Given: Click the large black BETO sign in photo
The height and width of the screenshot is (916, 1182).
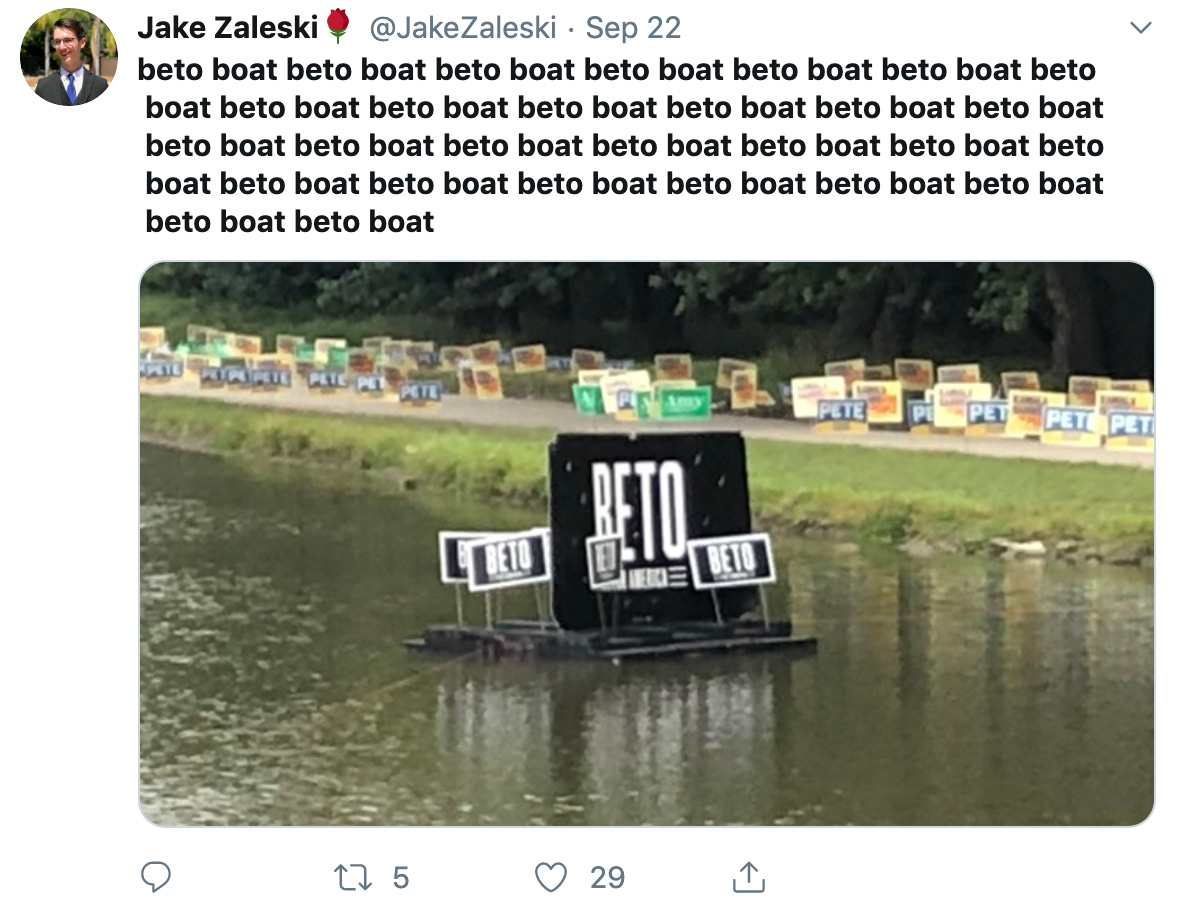Looking at the screenshot, I should 649,528.
